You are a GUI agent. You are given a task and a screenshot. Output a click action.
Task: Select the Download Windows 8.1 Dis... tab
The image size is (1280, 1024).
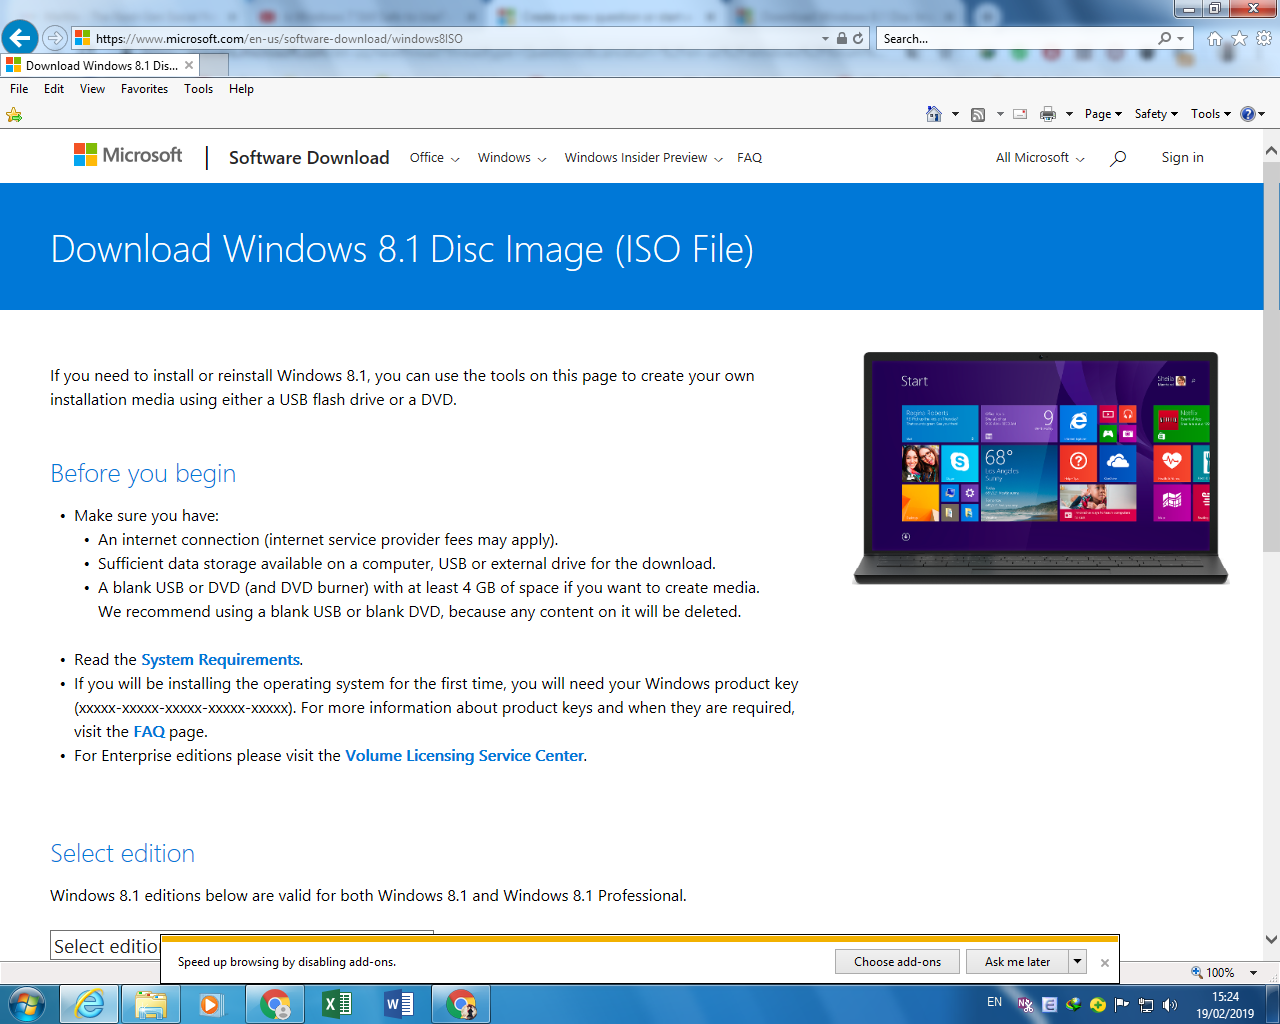[x=101, y=65]
